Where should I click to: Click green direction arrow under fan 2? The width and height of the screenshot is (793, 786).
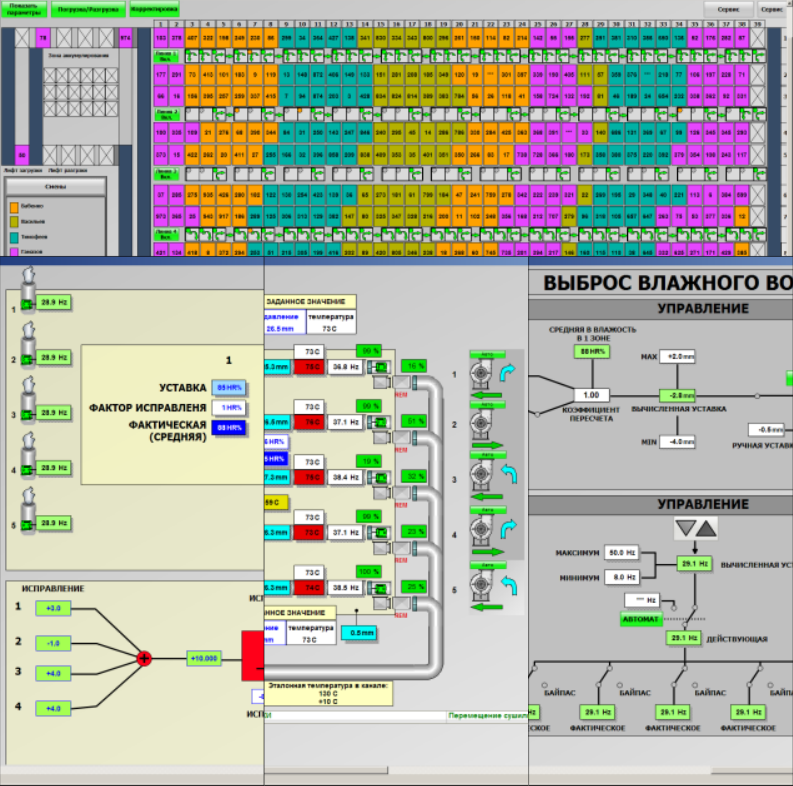click(488, 445)
